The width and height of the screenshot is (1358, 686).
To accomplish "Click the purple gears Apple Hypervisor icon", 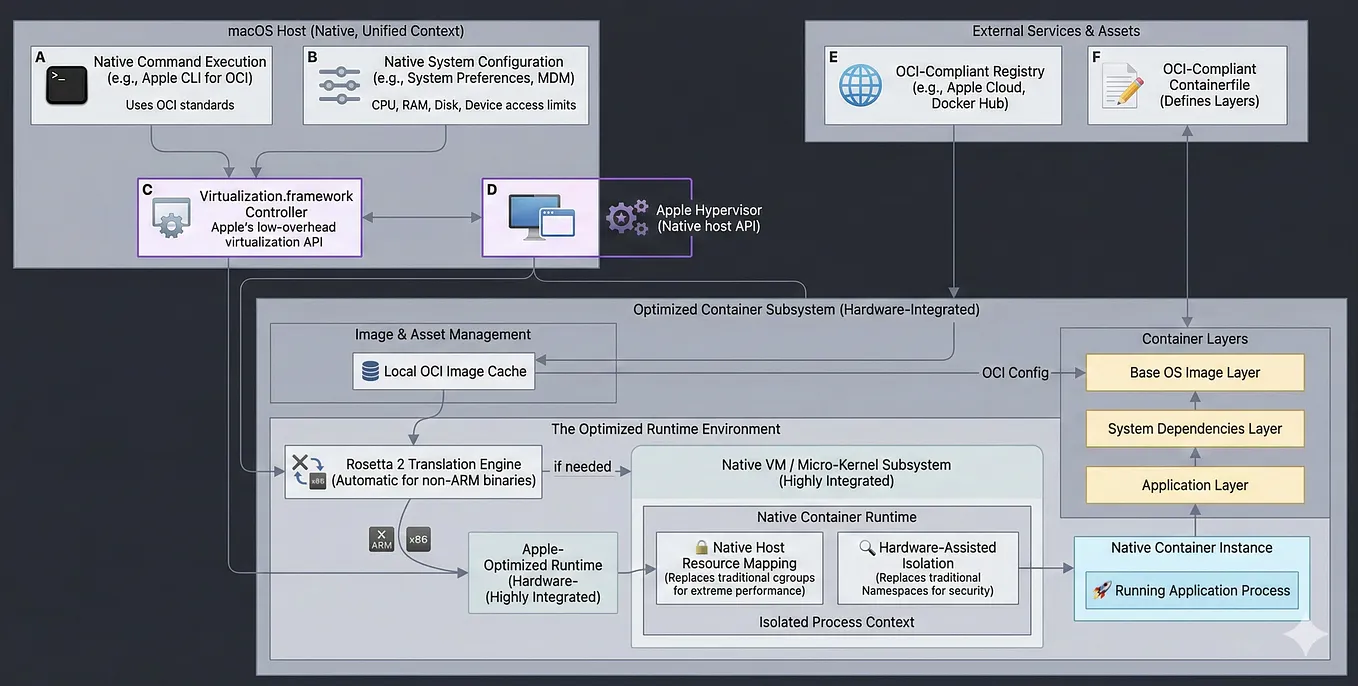I will coord(627,217).
